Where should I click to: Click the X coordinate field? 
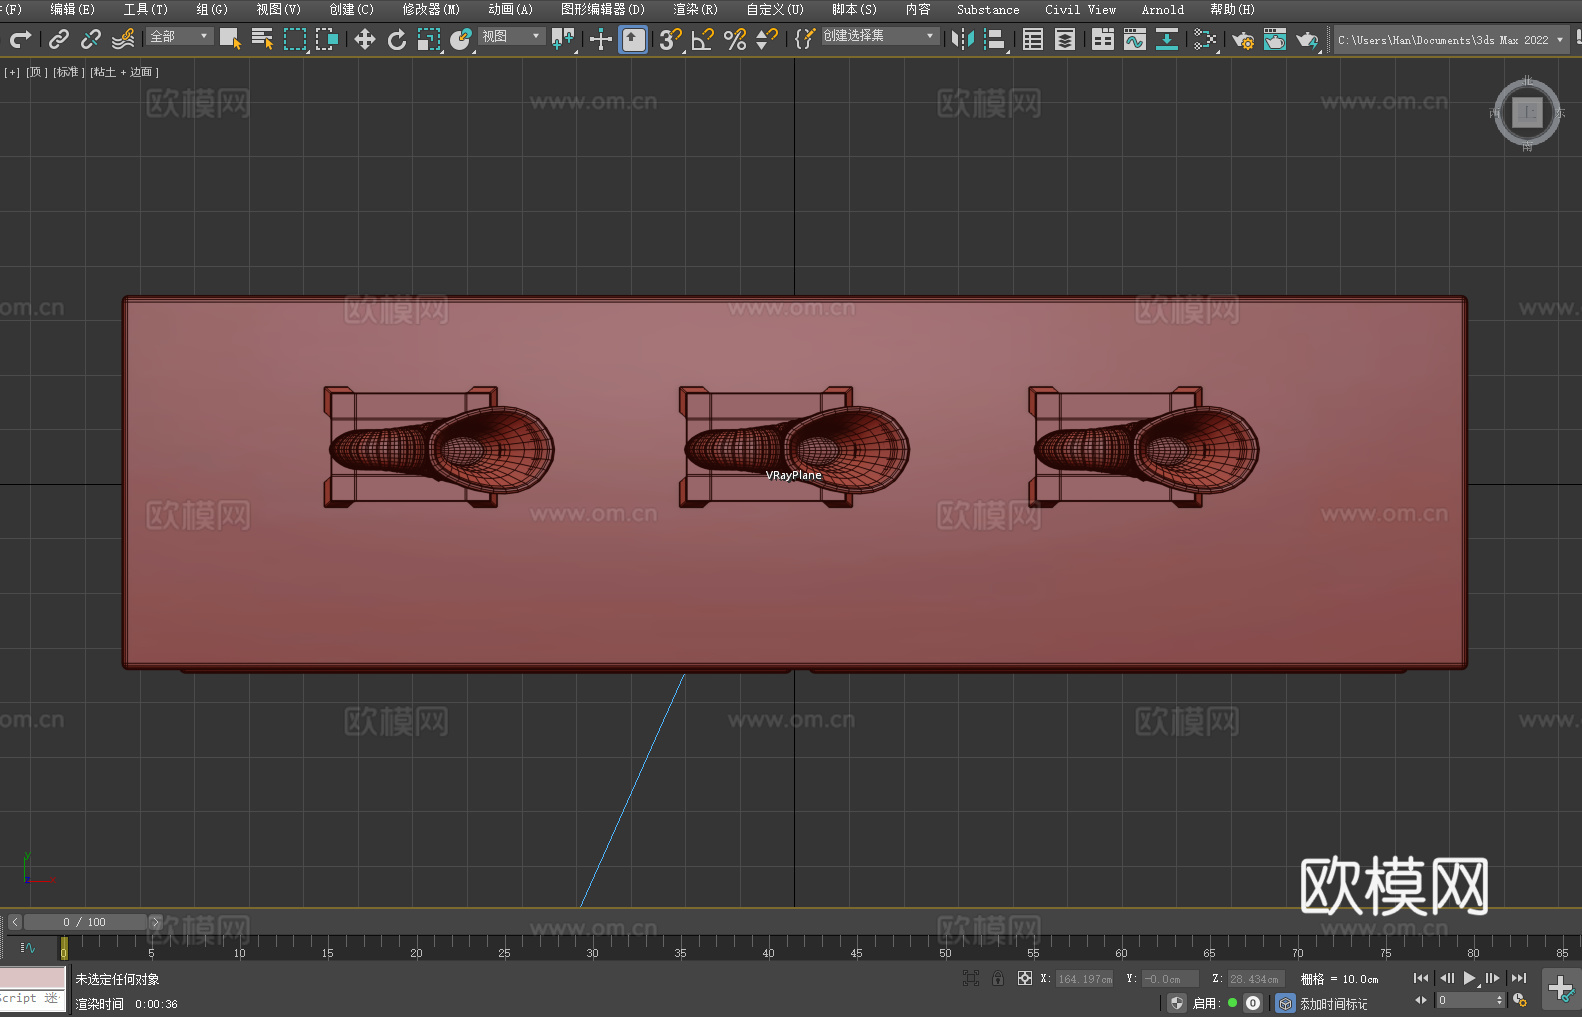[1085, 979]
